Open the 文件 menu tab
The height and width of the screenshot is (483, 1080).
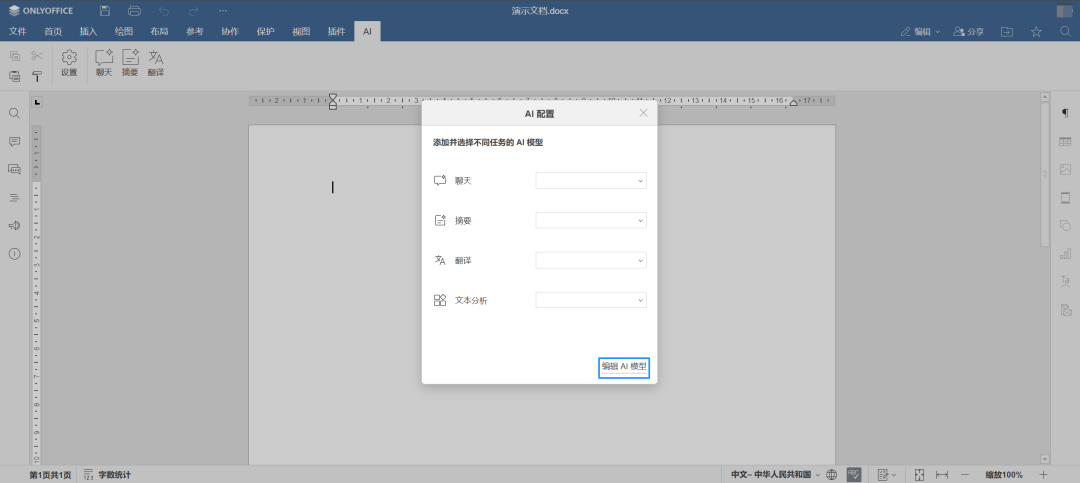coord(17,31)
